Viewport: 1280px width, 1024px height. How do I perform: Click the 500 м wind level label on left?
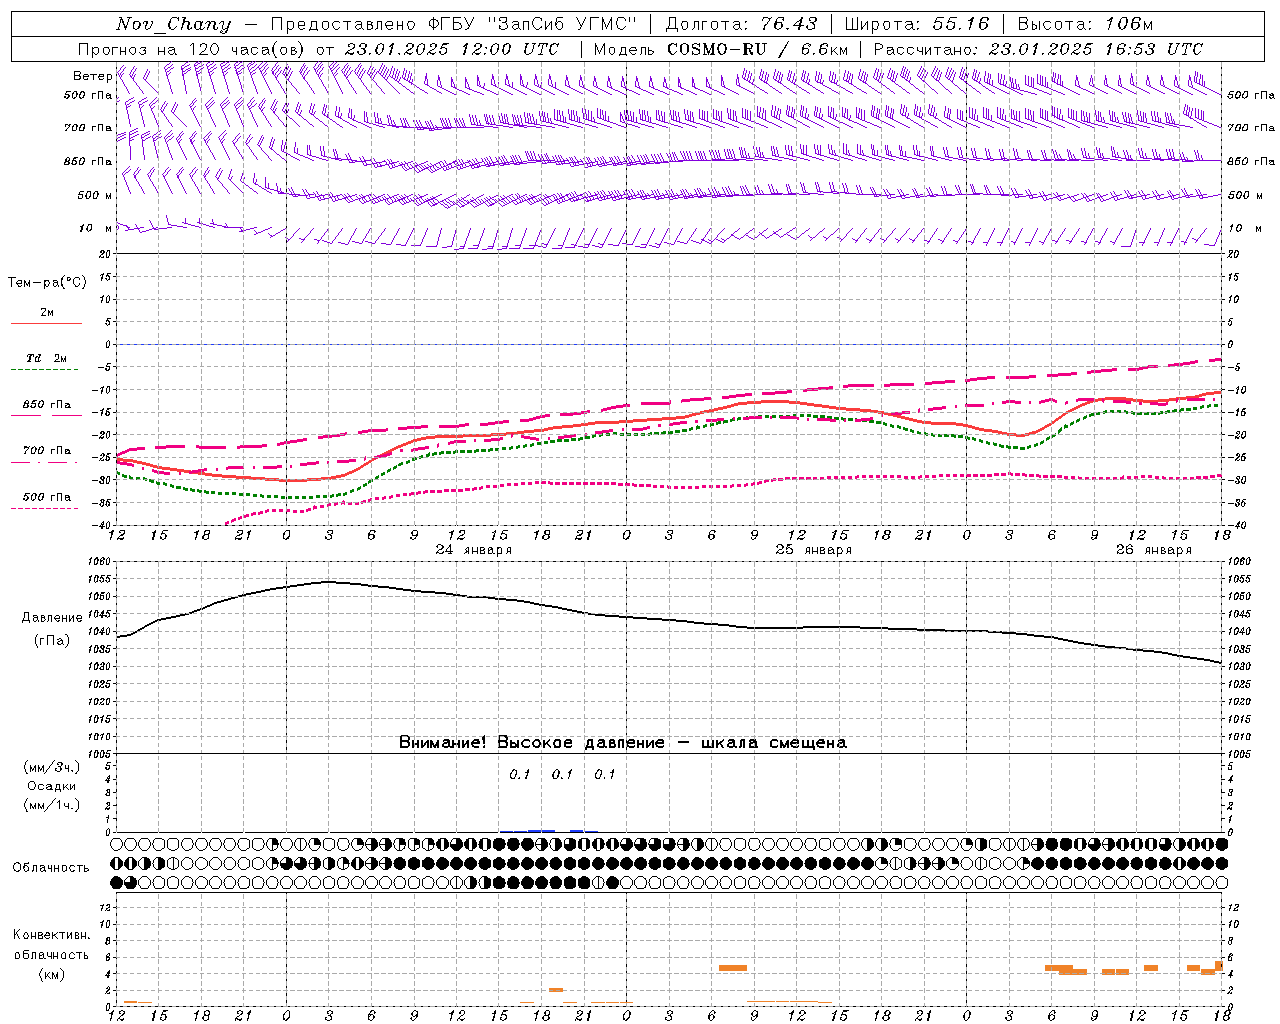coord(95,195)
